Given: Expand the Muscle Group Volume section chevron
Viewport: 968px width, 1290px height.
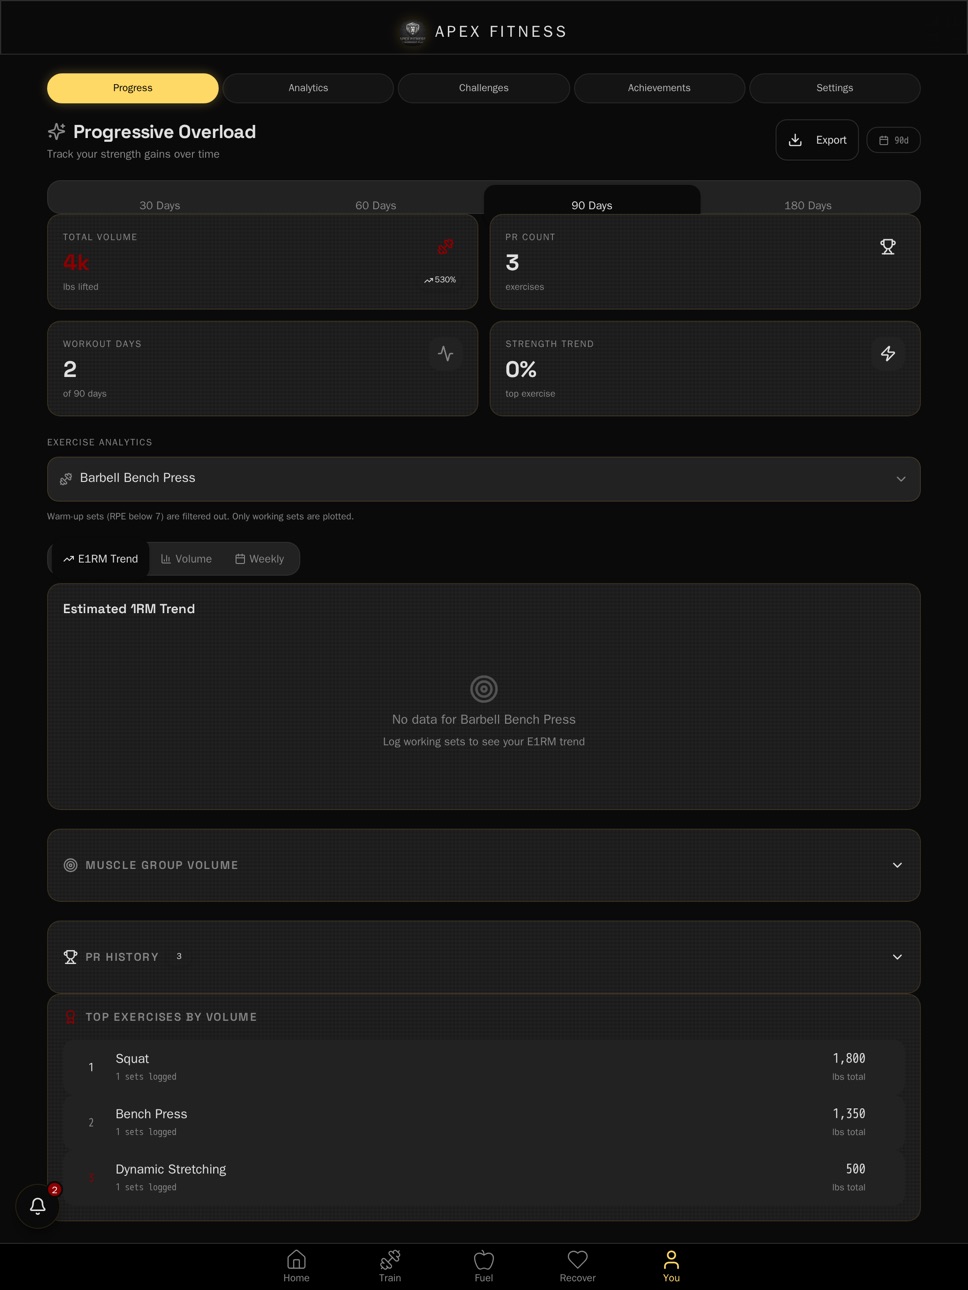Looking at the screenshot, I should tap(897, 865).
